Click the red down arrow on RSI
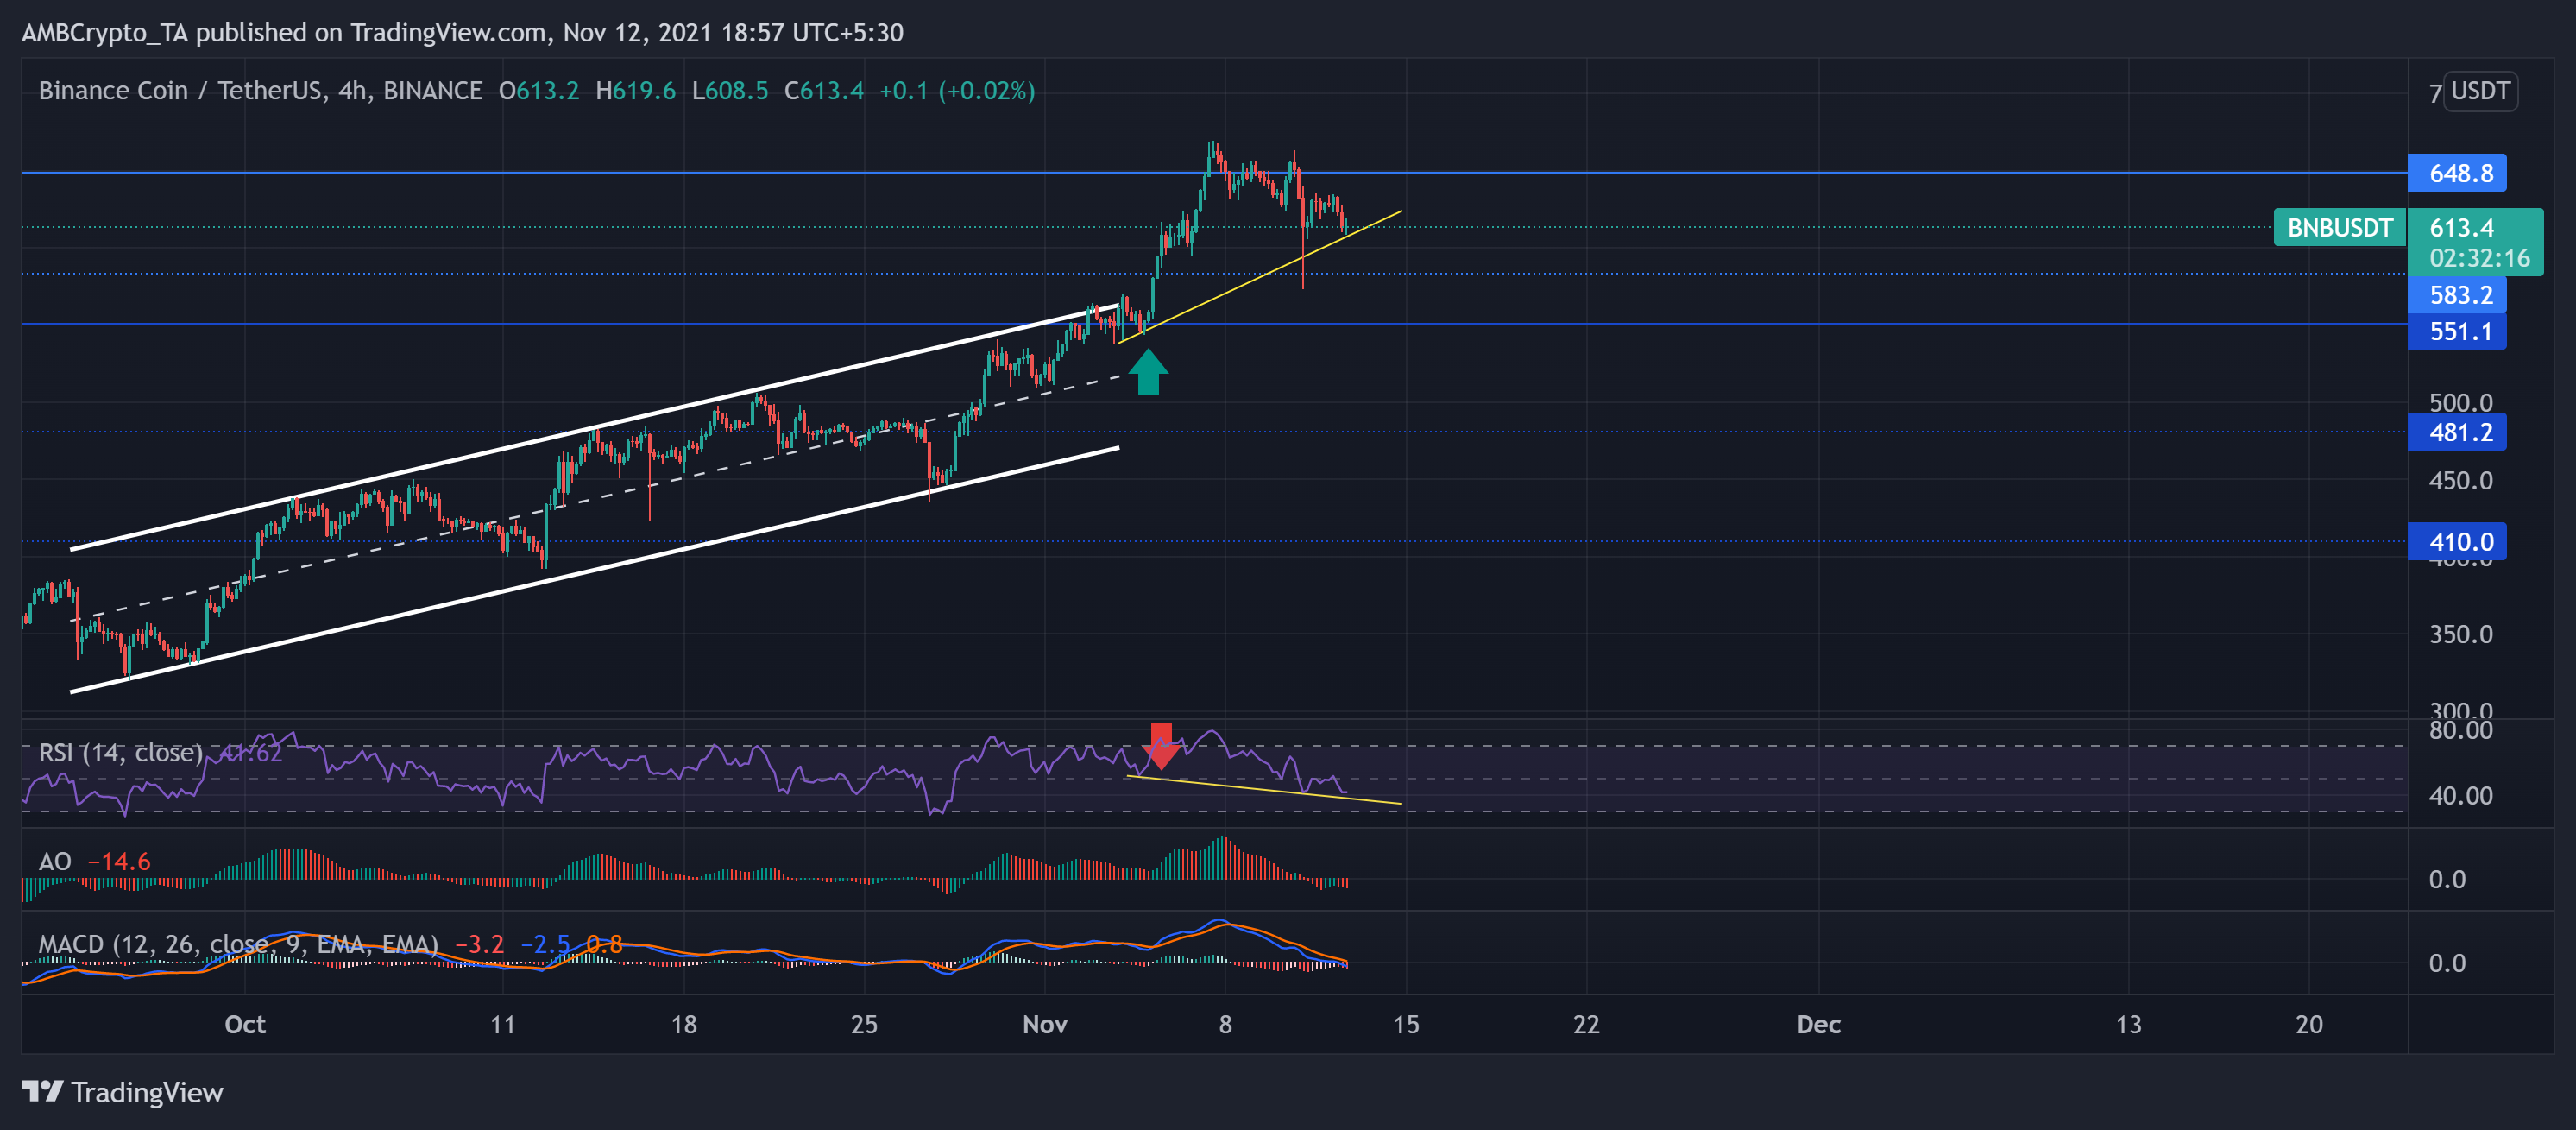2576x1130 pixels. pos(1161,746)
